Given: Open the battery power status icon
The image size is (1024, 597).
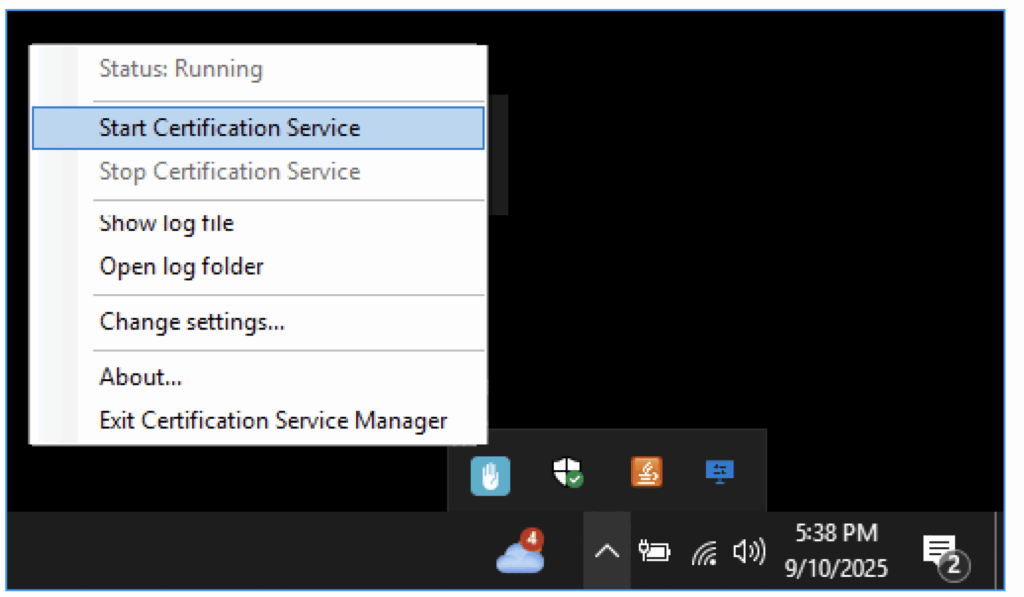Looking at the screenshot, I should click(x=656, y=551).
